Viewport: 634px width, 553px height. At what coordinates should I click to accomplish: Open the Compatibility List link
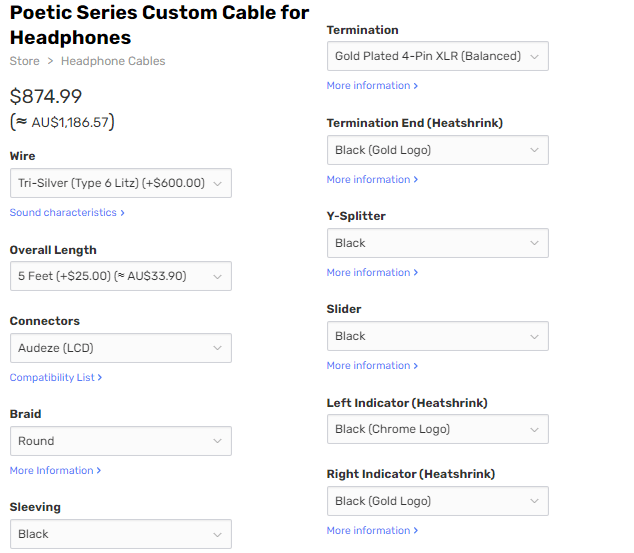(x=55, y=378)
